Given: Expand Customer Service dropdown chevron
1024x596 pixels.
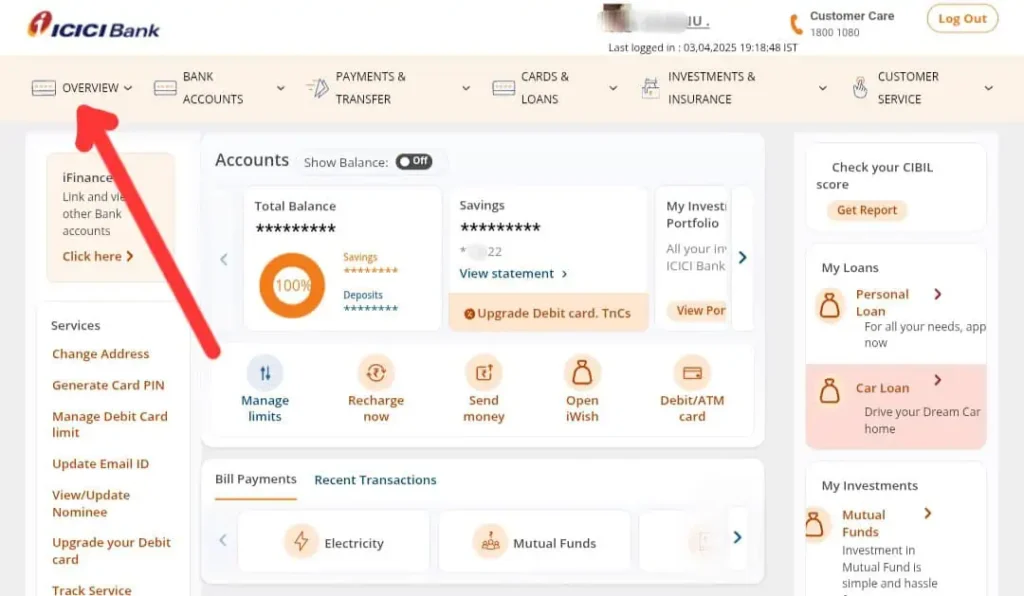Looking at the screenshot, I should point(989,88).
